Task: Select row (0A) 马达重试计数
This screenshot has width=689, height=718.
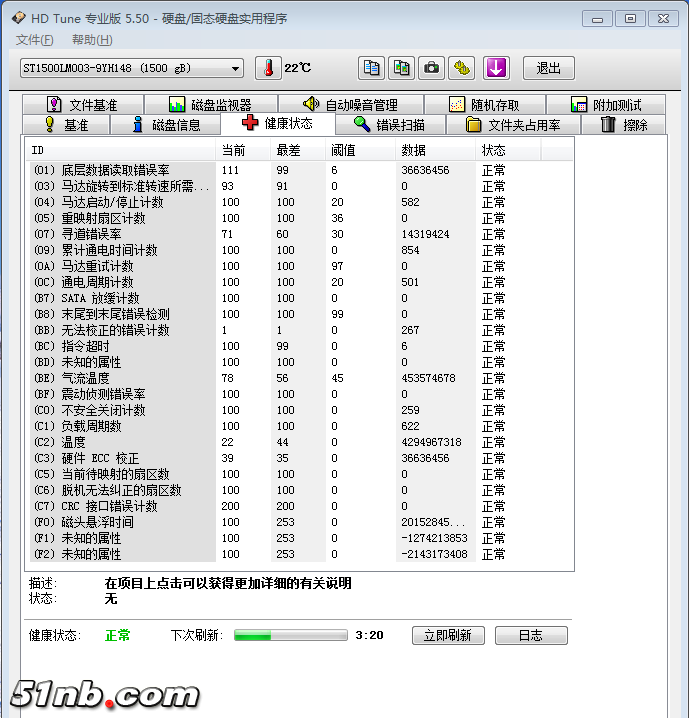Action: [299, 267]
